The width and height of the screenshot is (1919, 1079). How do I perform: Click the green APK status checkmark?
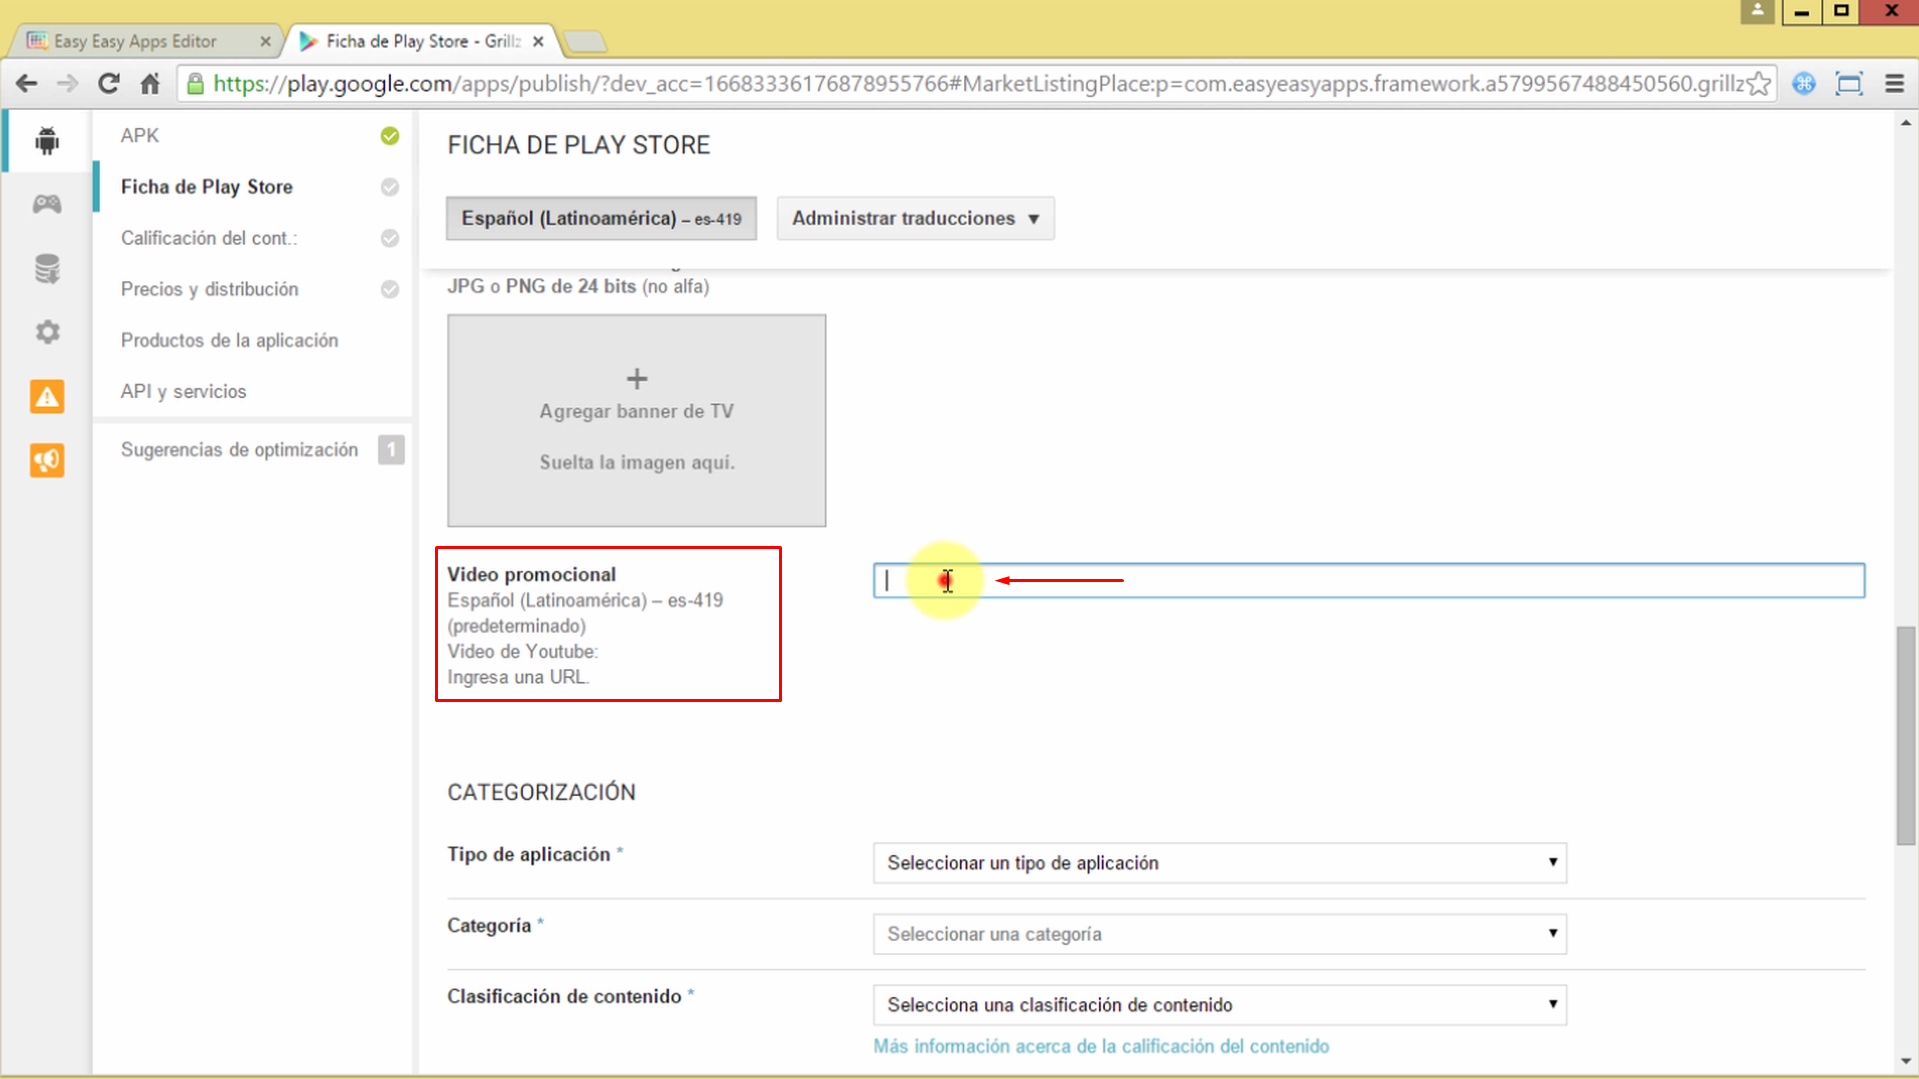390,136
